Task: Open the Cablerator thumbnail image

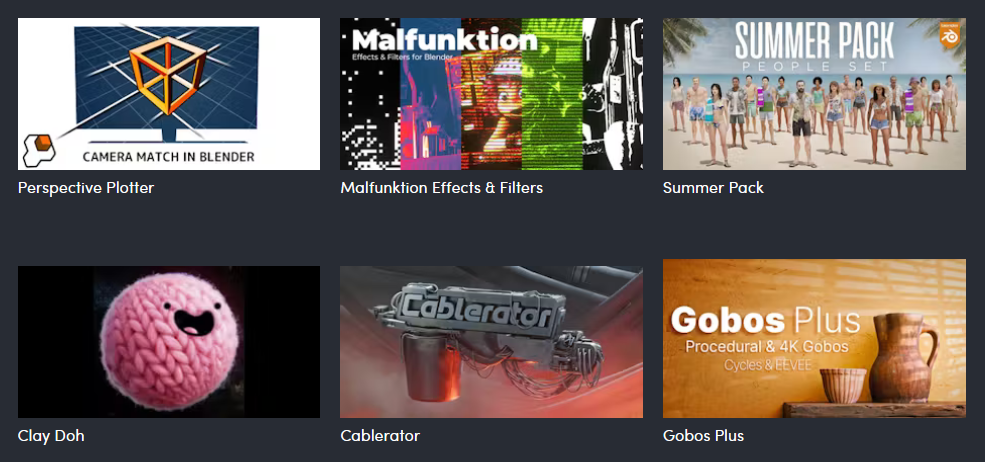Action: click(x=491, y=341)
